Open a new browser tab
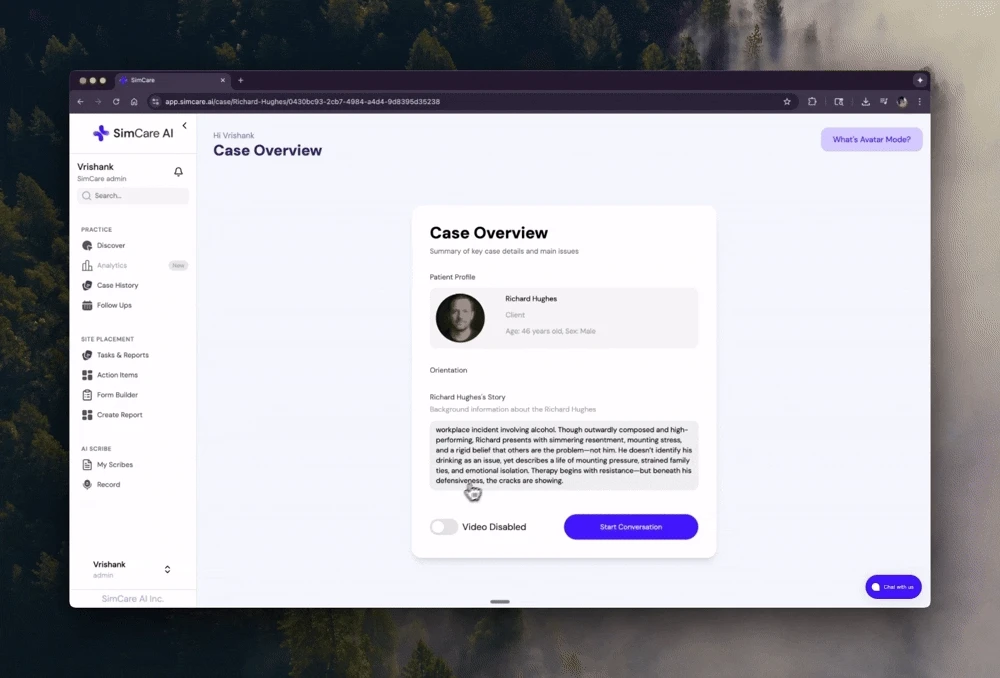The width and height of the screenshot is (1000, 678). point(240,80)
